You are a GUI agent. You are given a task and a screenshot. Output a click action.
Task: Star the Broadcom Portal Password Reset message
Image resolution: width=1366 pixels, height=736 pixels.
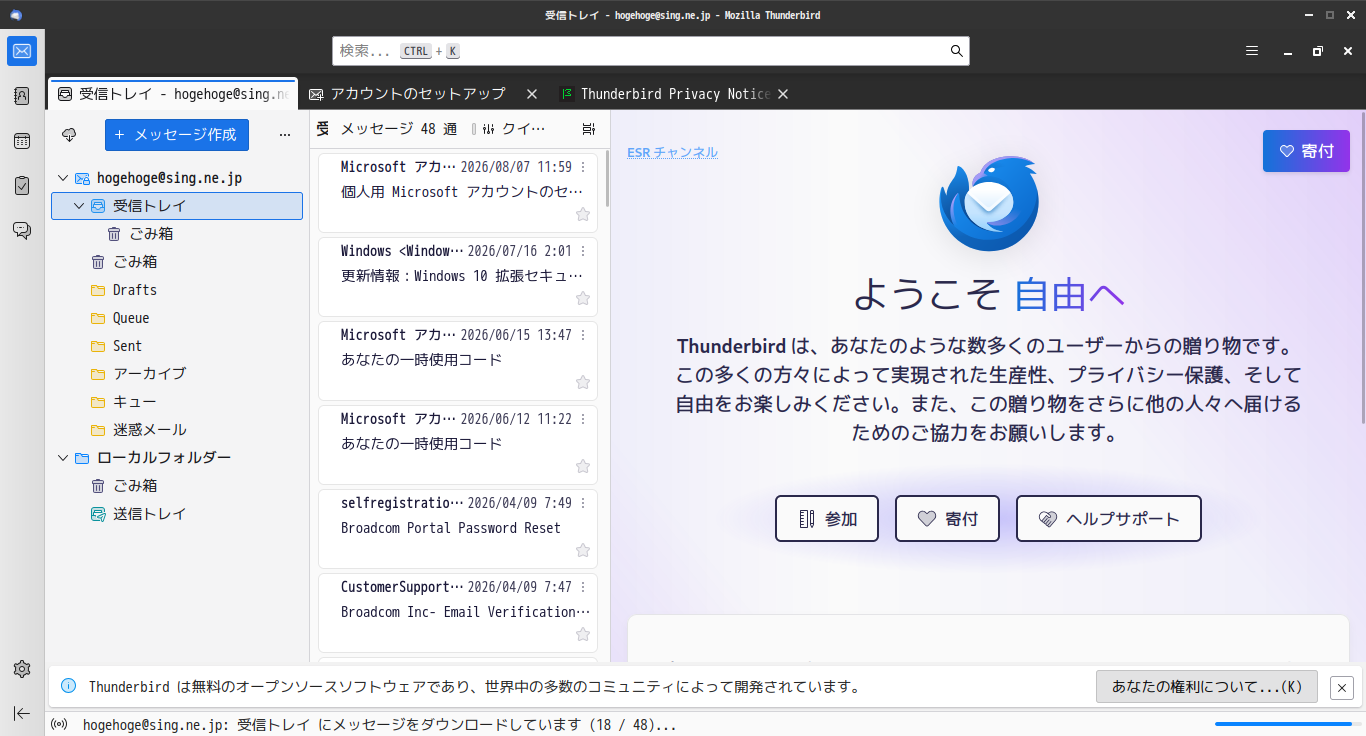583,550
